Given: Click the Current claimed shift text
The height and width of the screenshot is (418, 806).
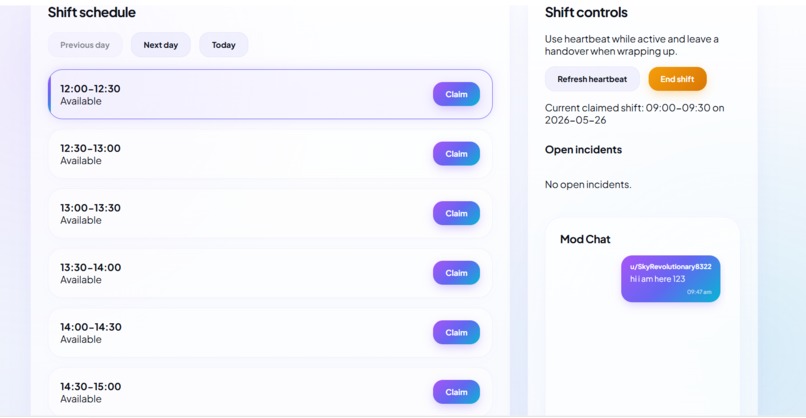Looking at the screenshot, I should tap(634, 114).
